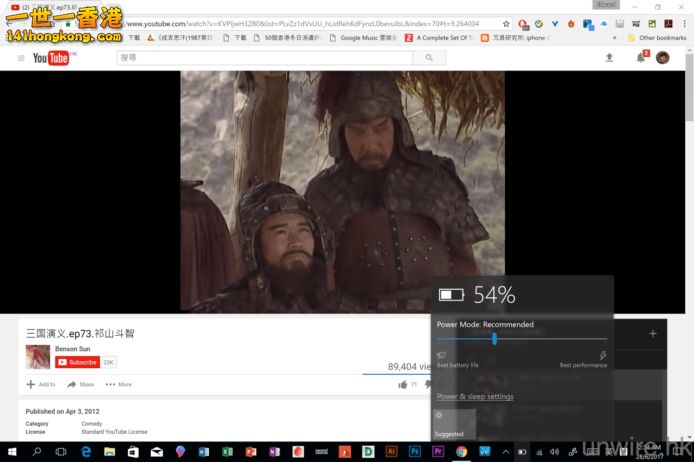Launch PowerPoint from the taskbar
Screen dimensions: 694x462
click(x=251, y=452)
